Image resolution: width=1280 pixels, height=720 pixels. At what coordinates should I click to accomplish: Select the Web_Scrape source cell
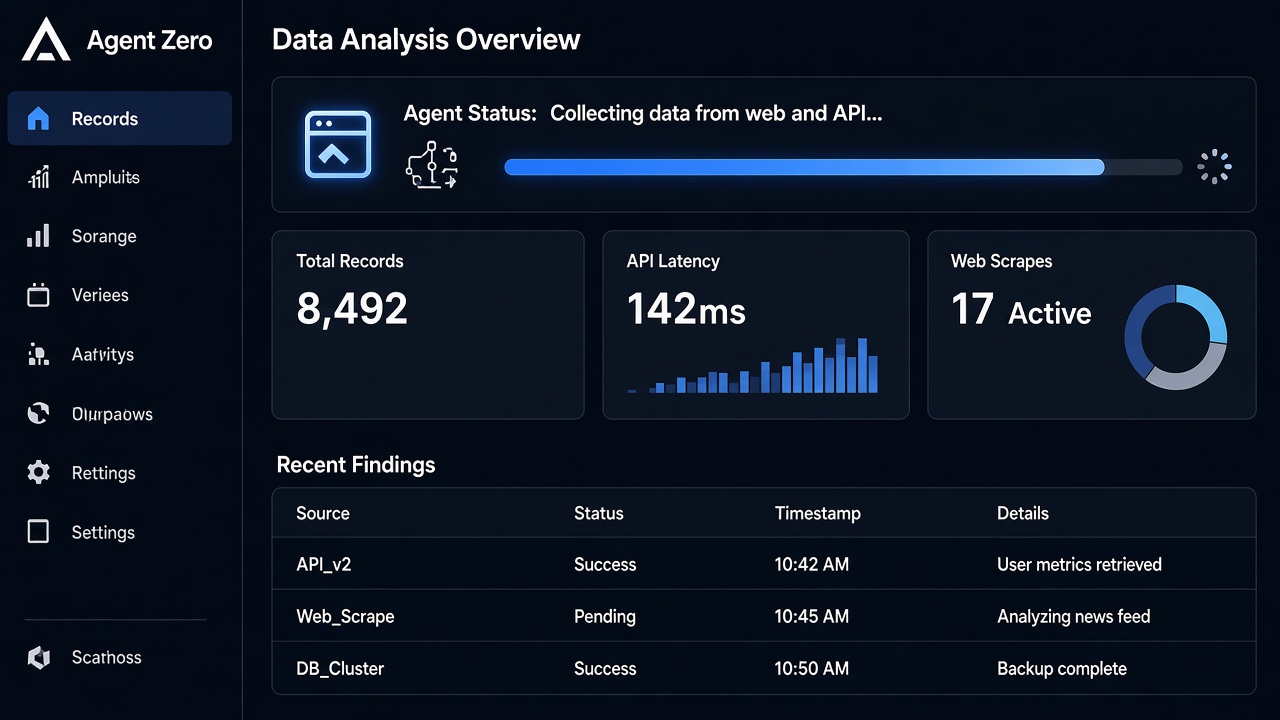[x=345, y=616]
